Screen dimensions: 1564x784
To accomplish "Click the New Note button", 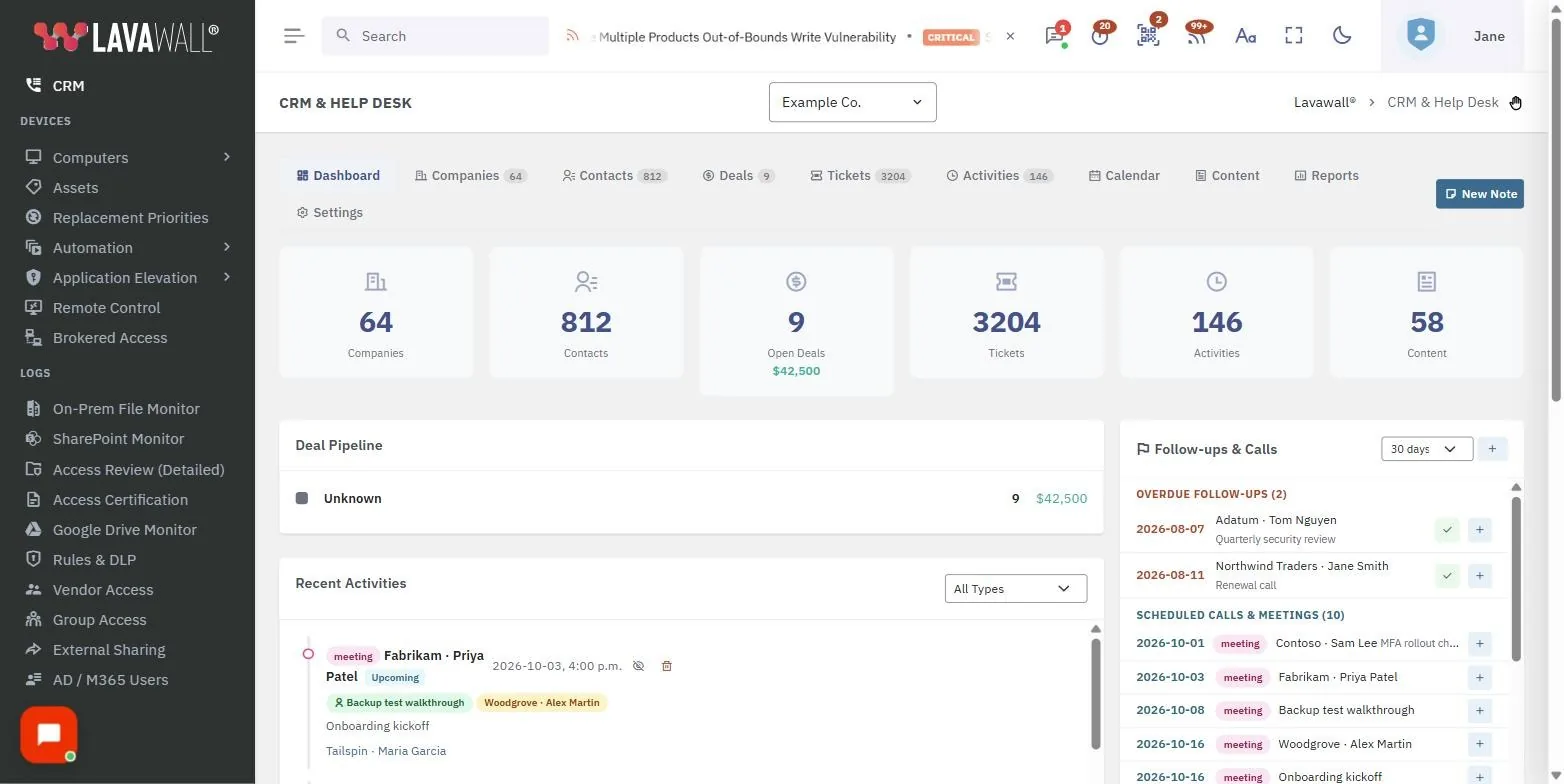I will tap(1479, 194).
